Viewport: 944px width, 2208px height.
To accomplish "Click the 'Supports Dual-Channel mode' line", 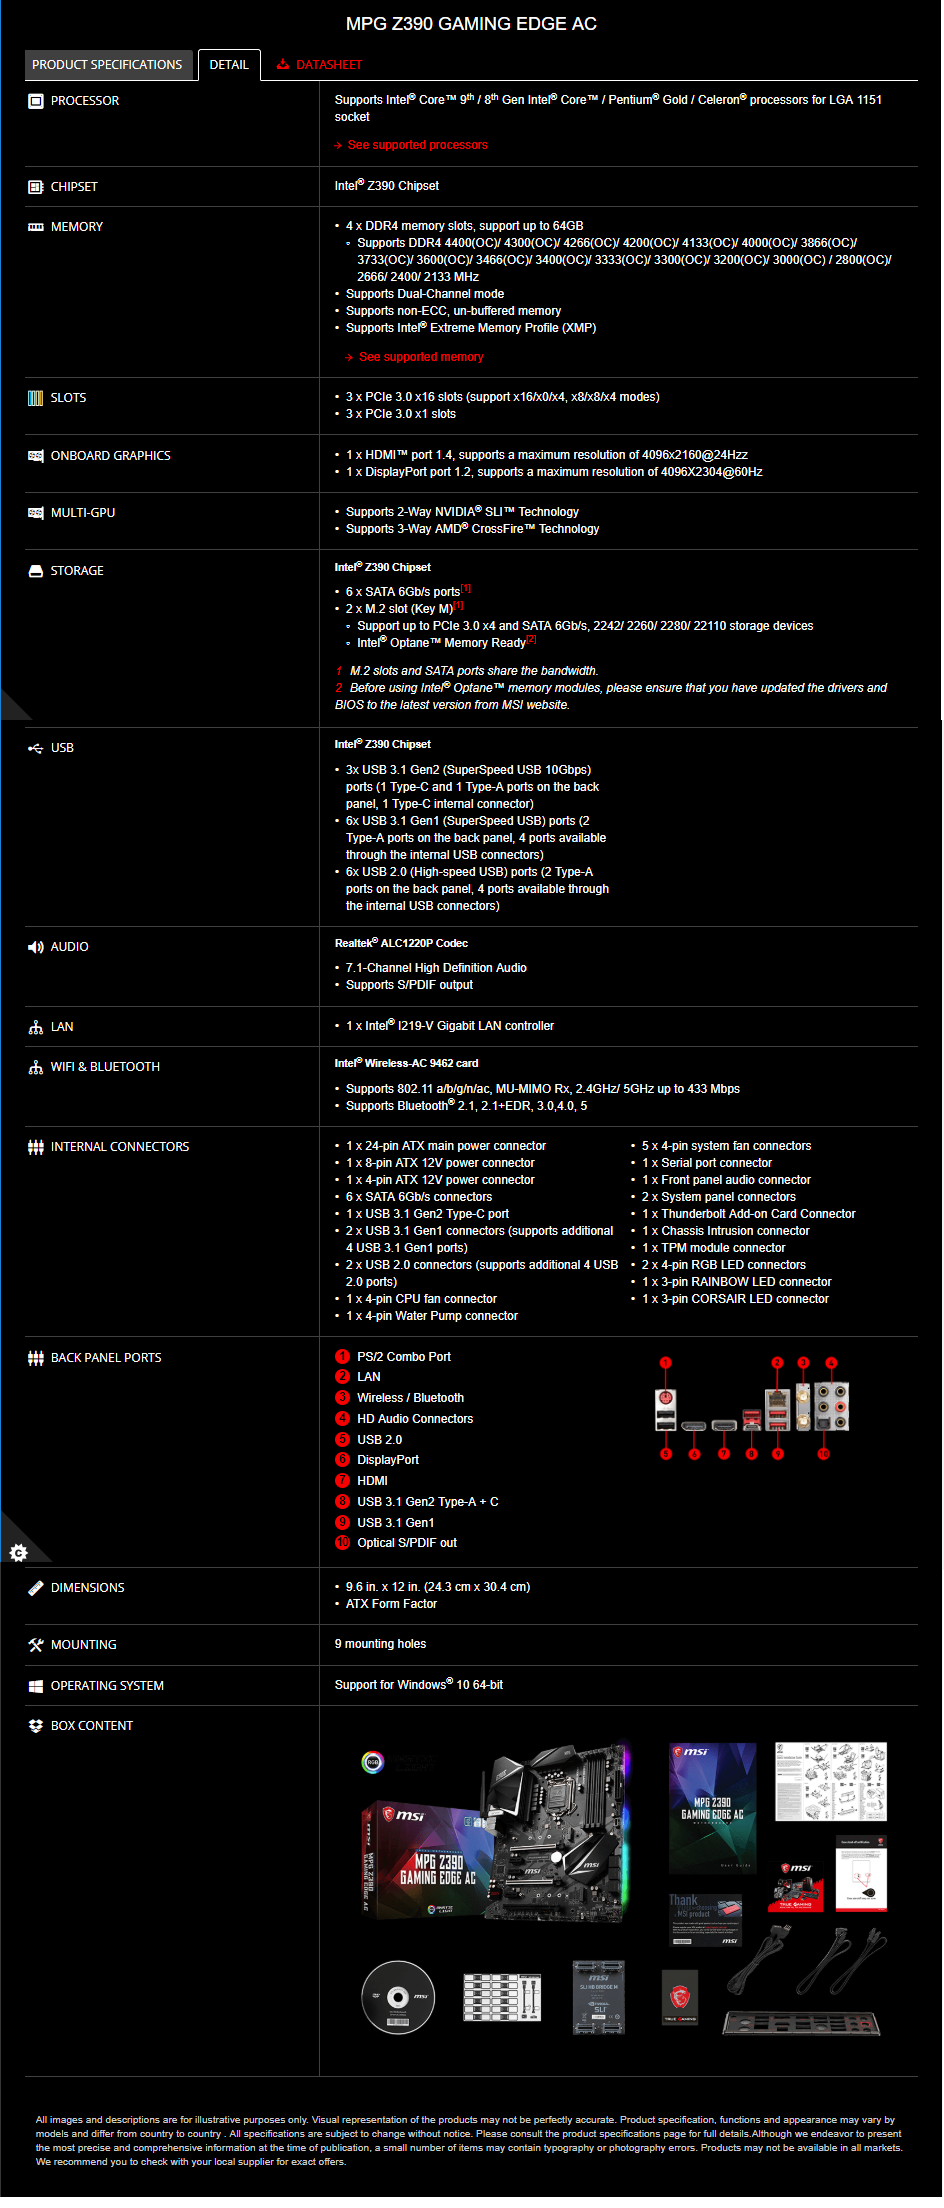I will pos(425,294).
